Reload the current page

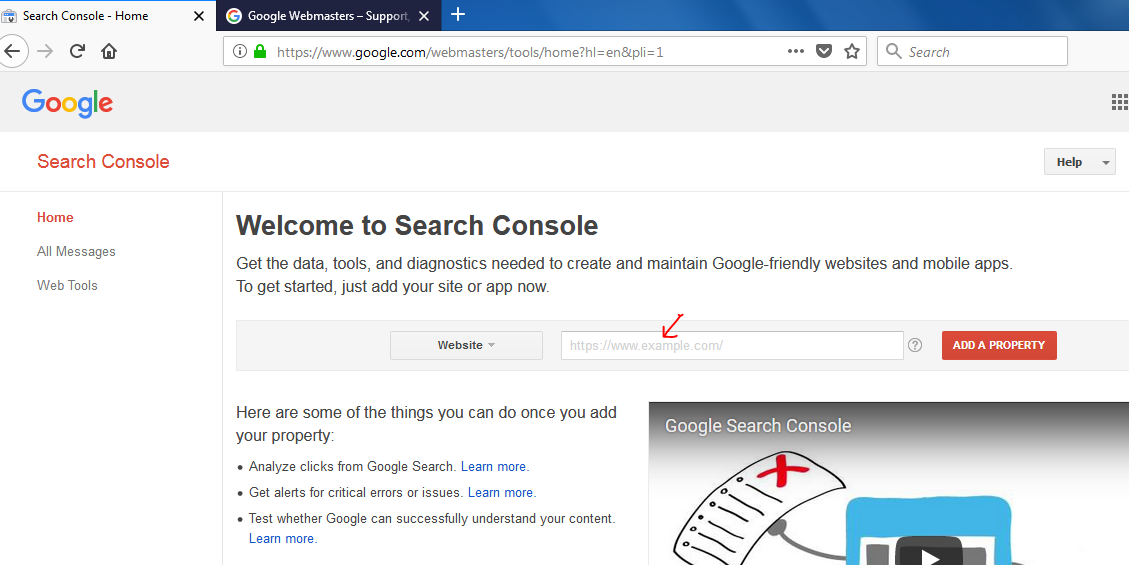(77, 51)
